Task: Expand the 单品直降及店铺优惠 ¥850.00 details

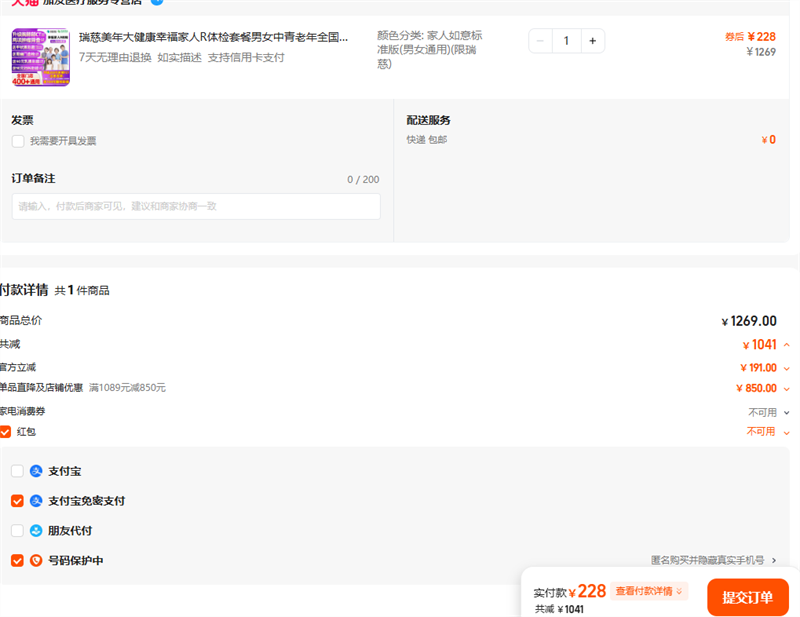Action: [x=786, y=389]
